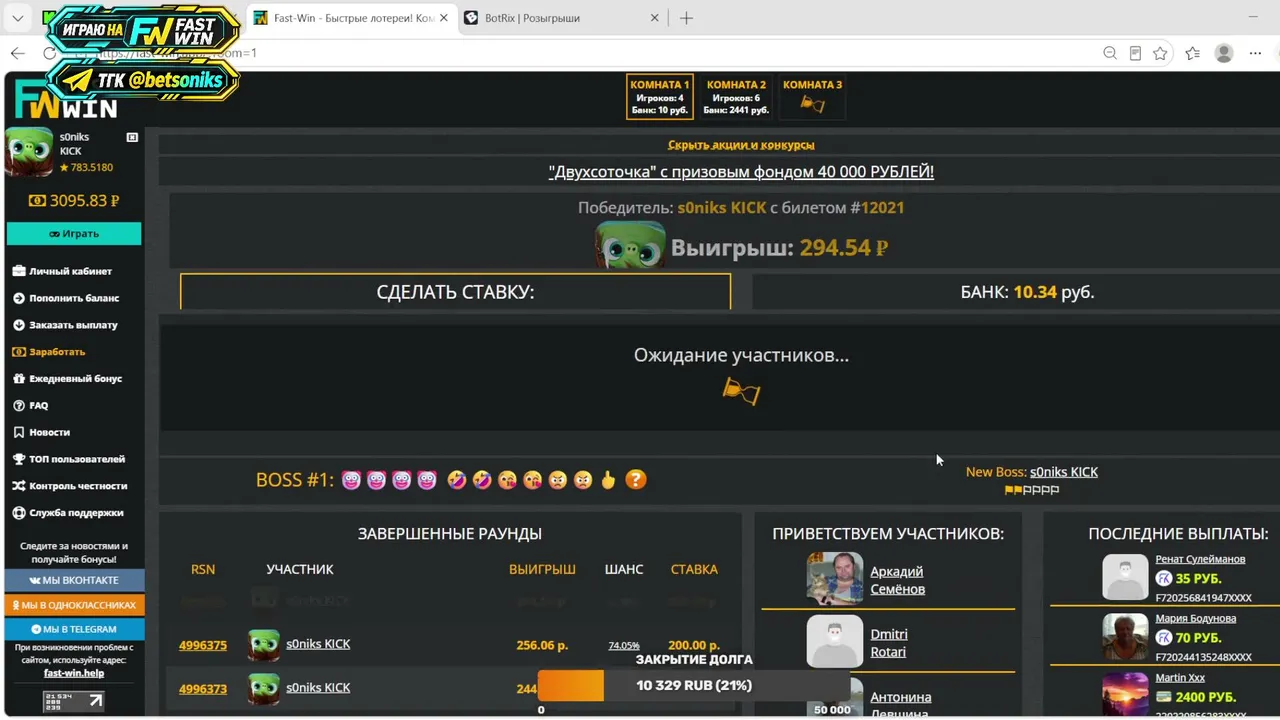Click the ticket number #12021
This screenshot has width=1280, height=720.
(877, 208)
